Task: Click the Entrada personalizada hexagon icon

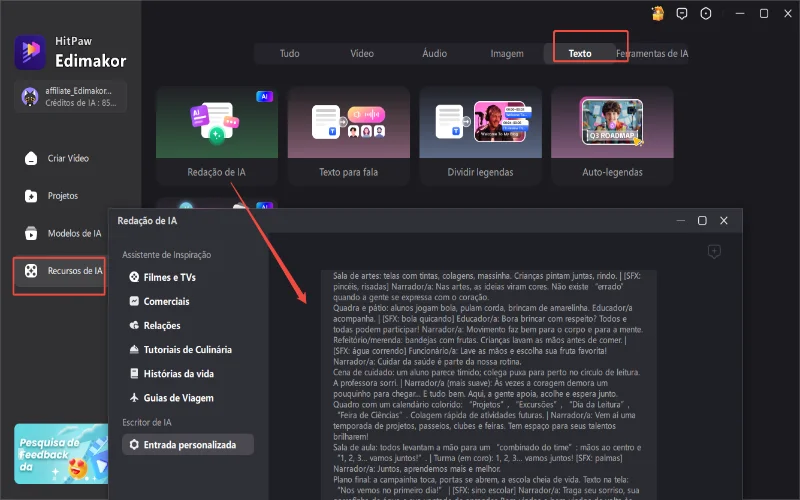Action: [x=134, y=444]
